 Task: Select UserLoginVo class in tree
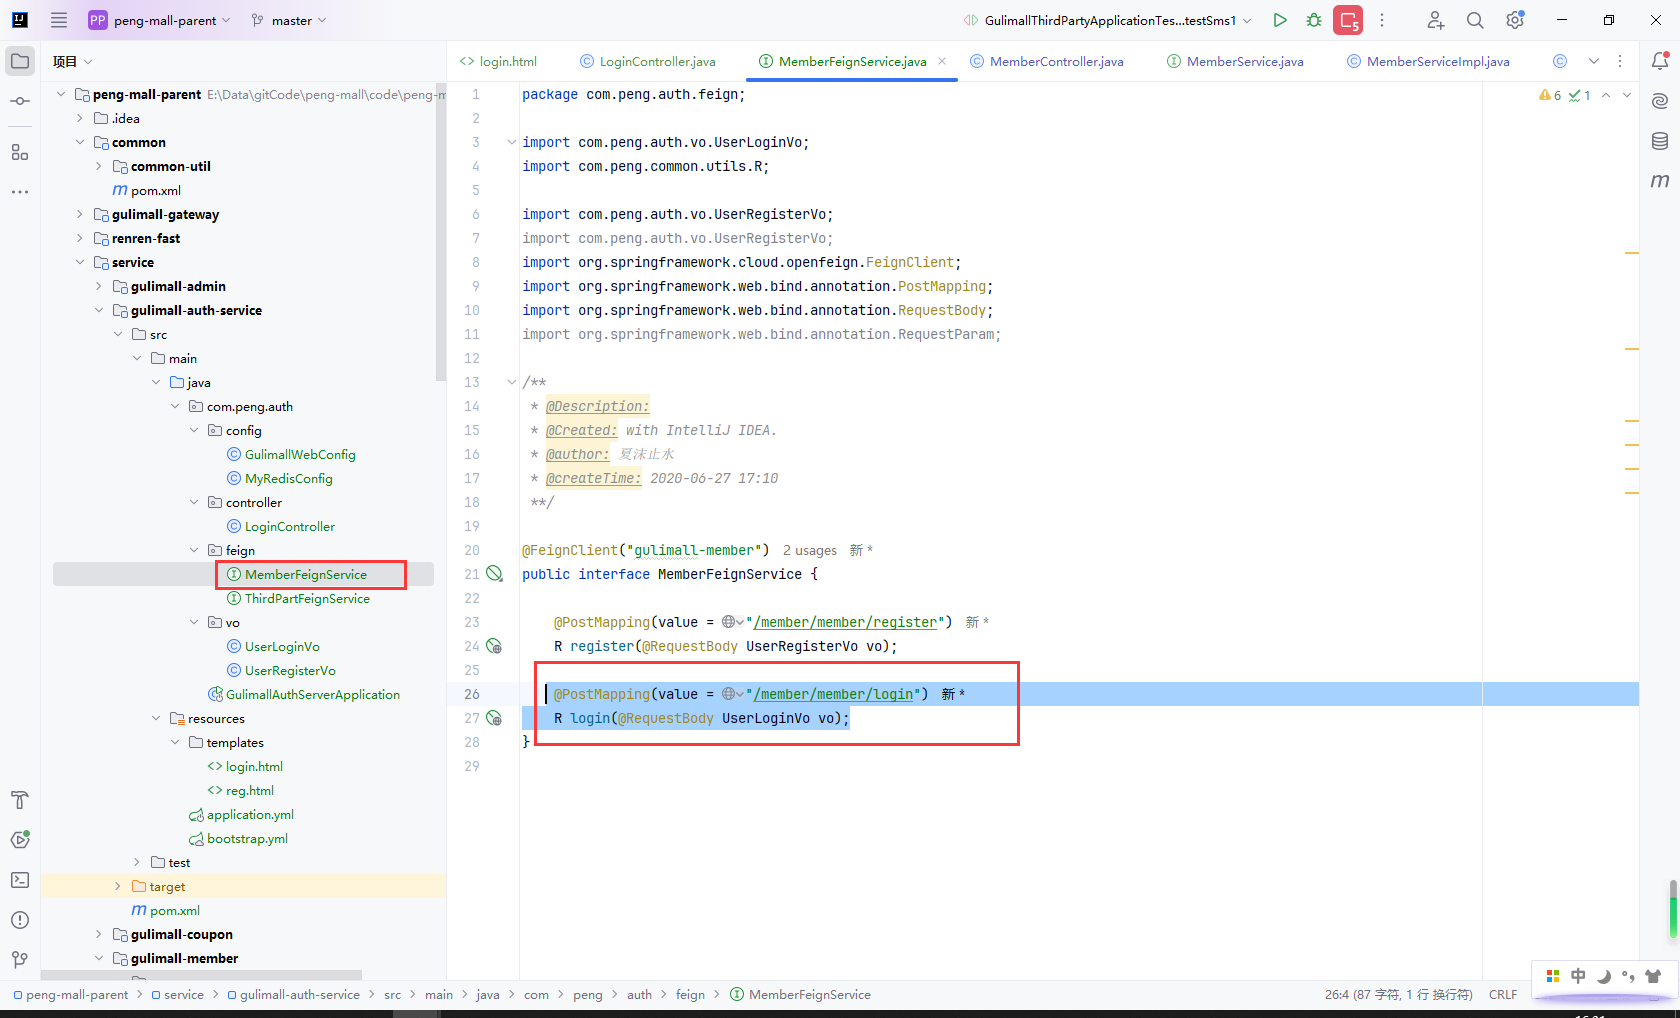[282, 646]
